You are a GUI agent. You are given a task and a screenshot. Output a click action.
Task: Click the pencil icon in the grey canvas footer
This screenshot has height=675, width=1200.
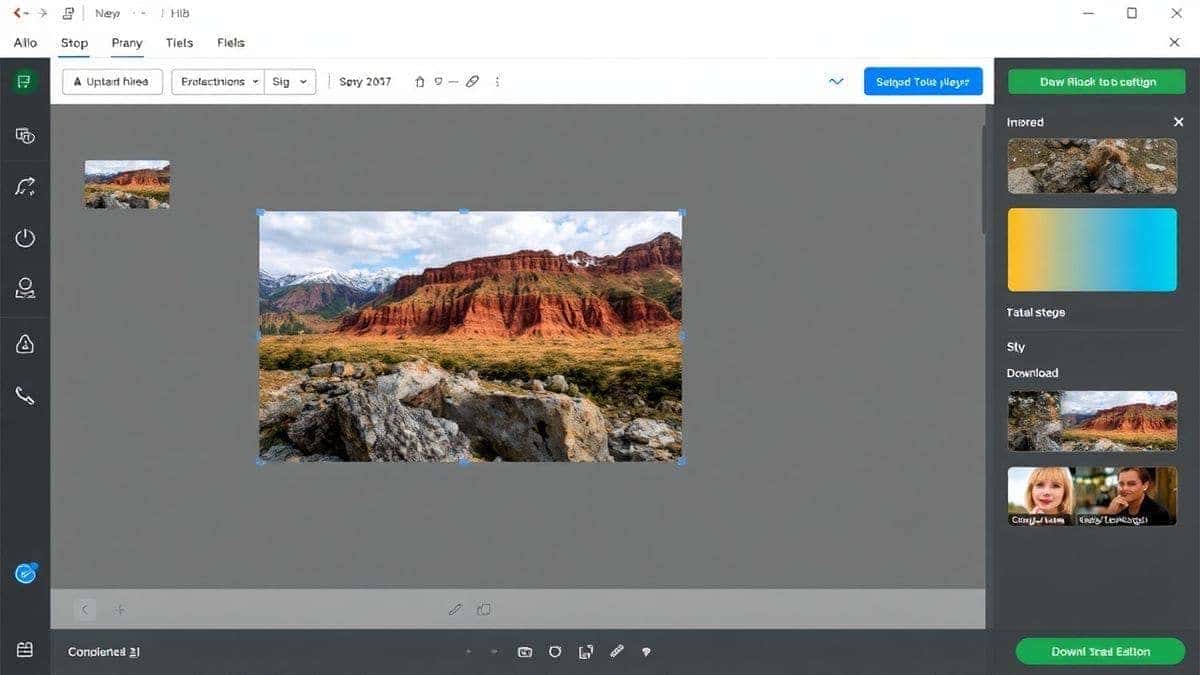456,609
